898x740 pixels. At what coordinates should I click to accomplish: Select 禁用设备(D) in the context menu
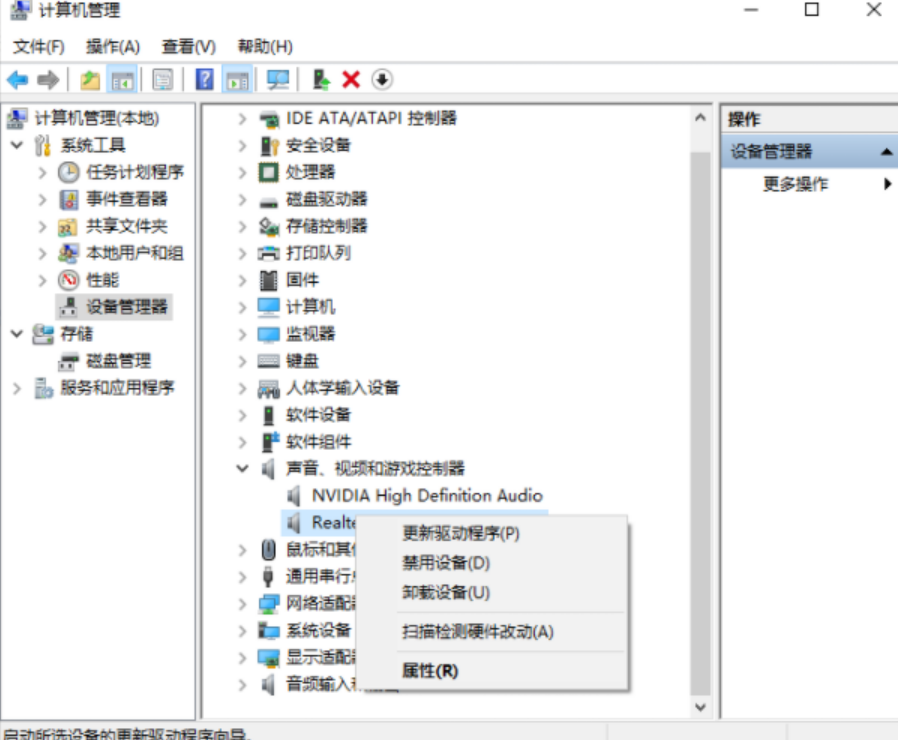[x=445, y=563]
